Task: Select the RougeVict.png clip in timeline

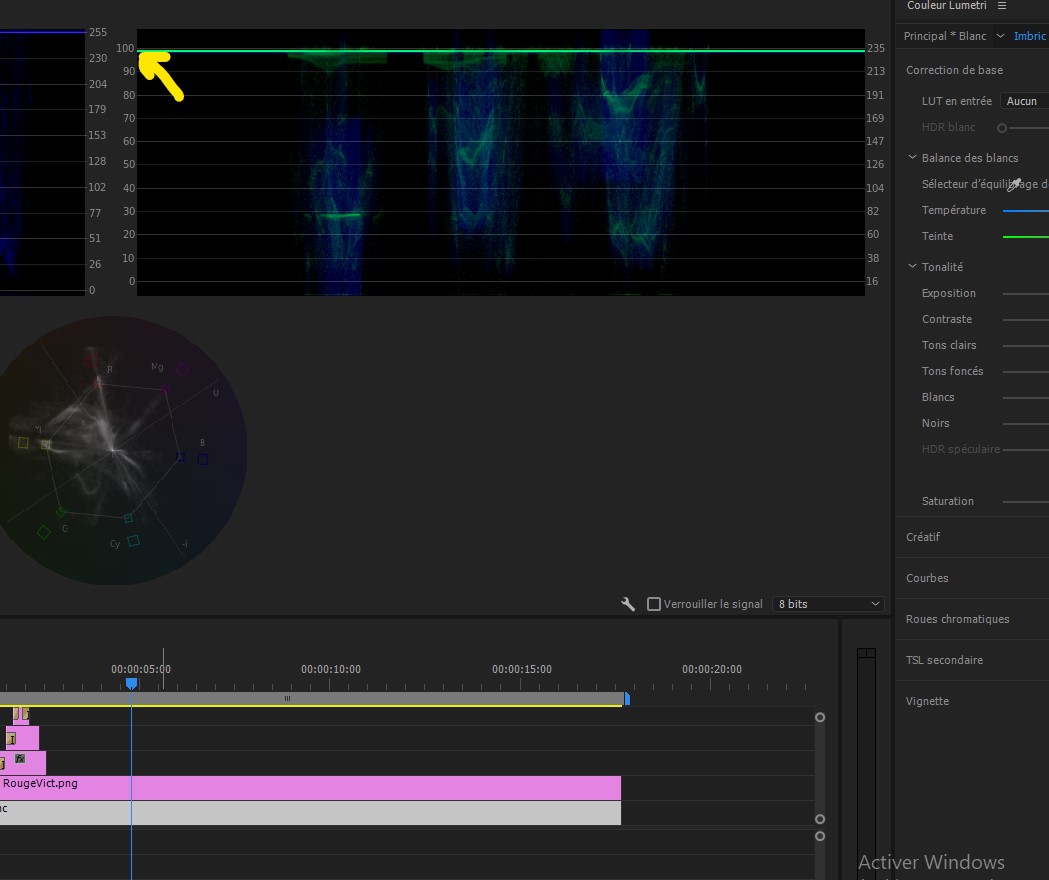Action: [x=300, y=787]
